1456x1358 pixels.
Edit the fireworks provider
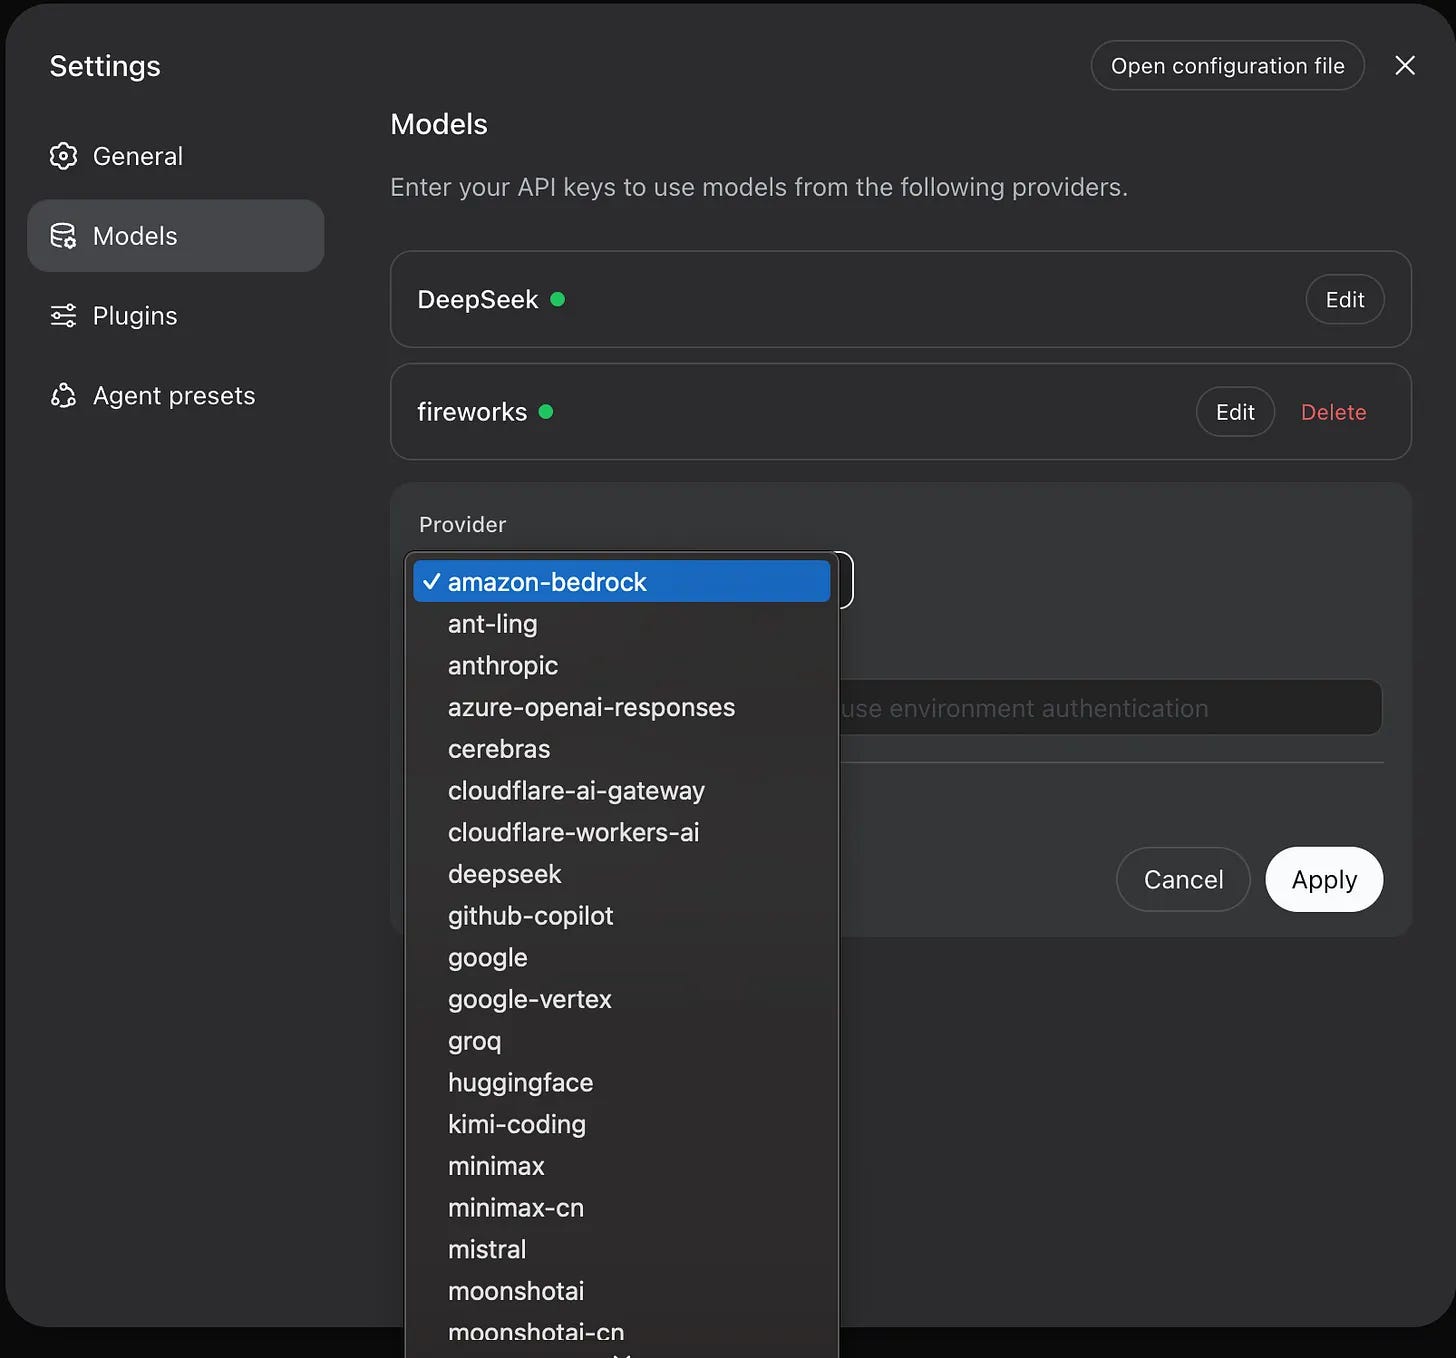point(1235,411)
